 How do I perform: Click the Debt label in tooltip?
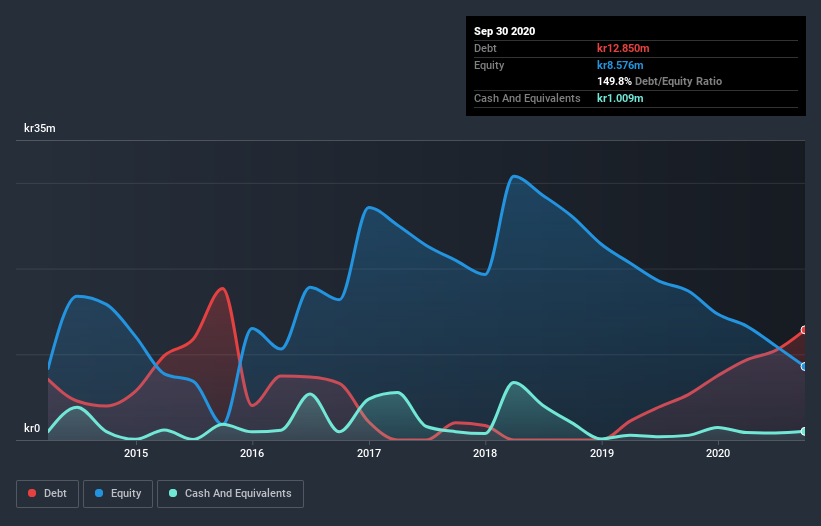click(485, 48)
